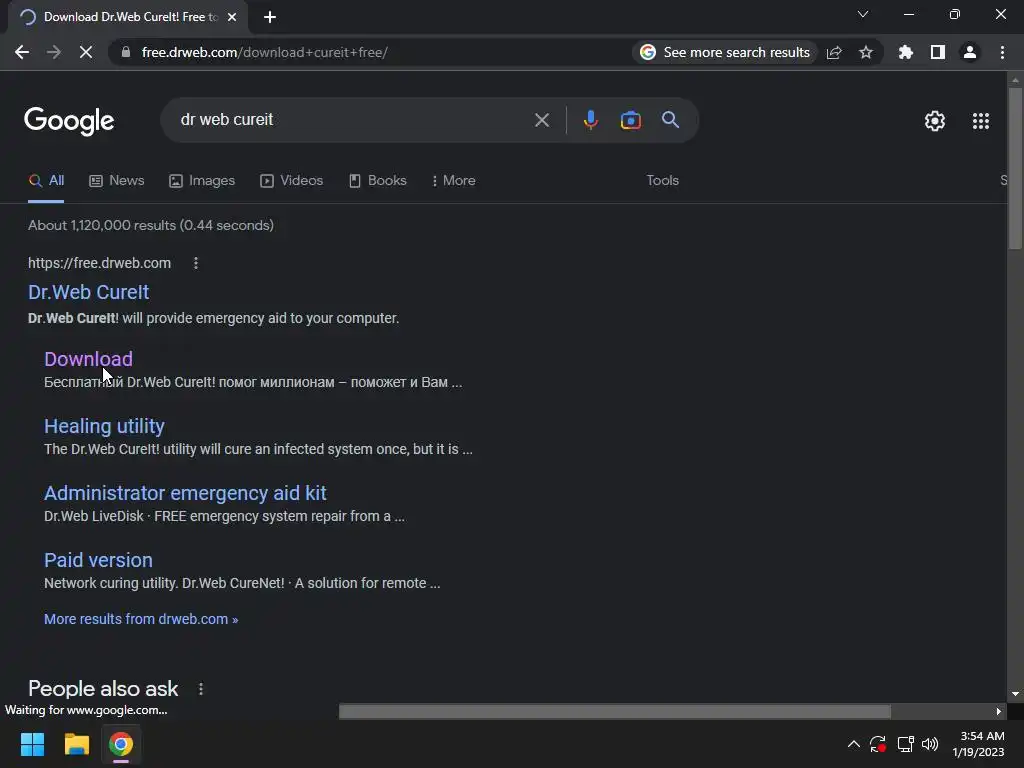Click the horizontal scrollbar right arrow
This screenshot has width=1024, height=768.
point(999,711)
